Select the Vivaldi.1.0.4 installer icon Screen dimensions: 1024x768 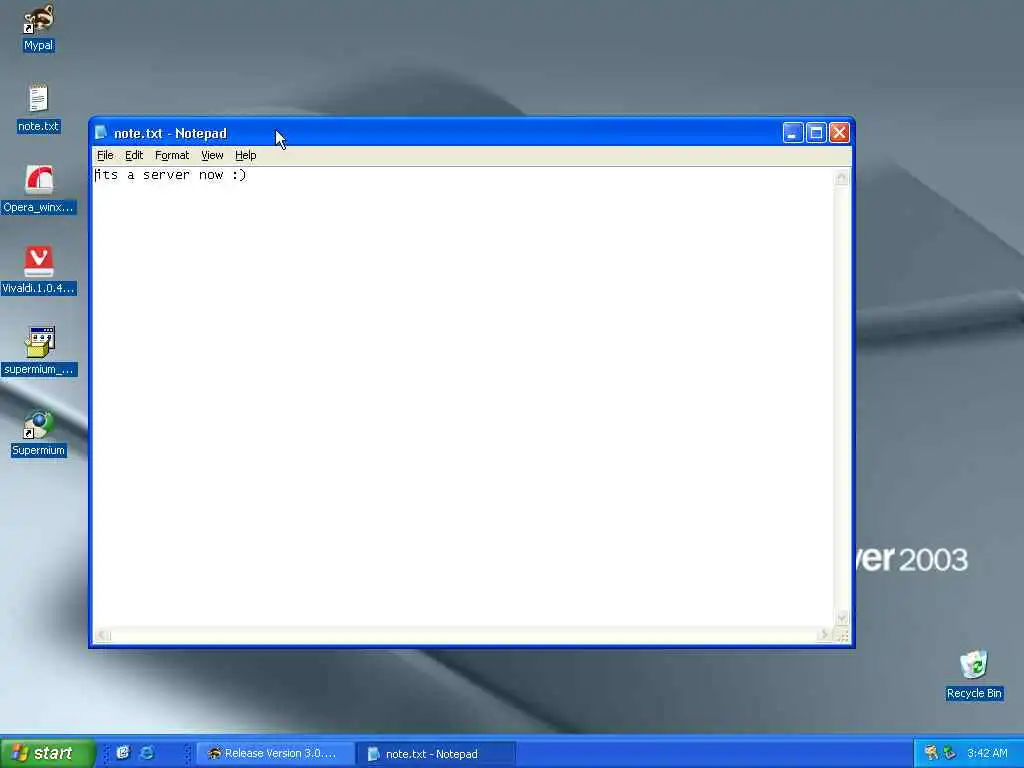click(x=39, y=270)
